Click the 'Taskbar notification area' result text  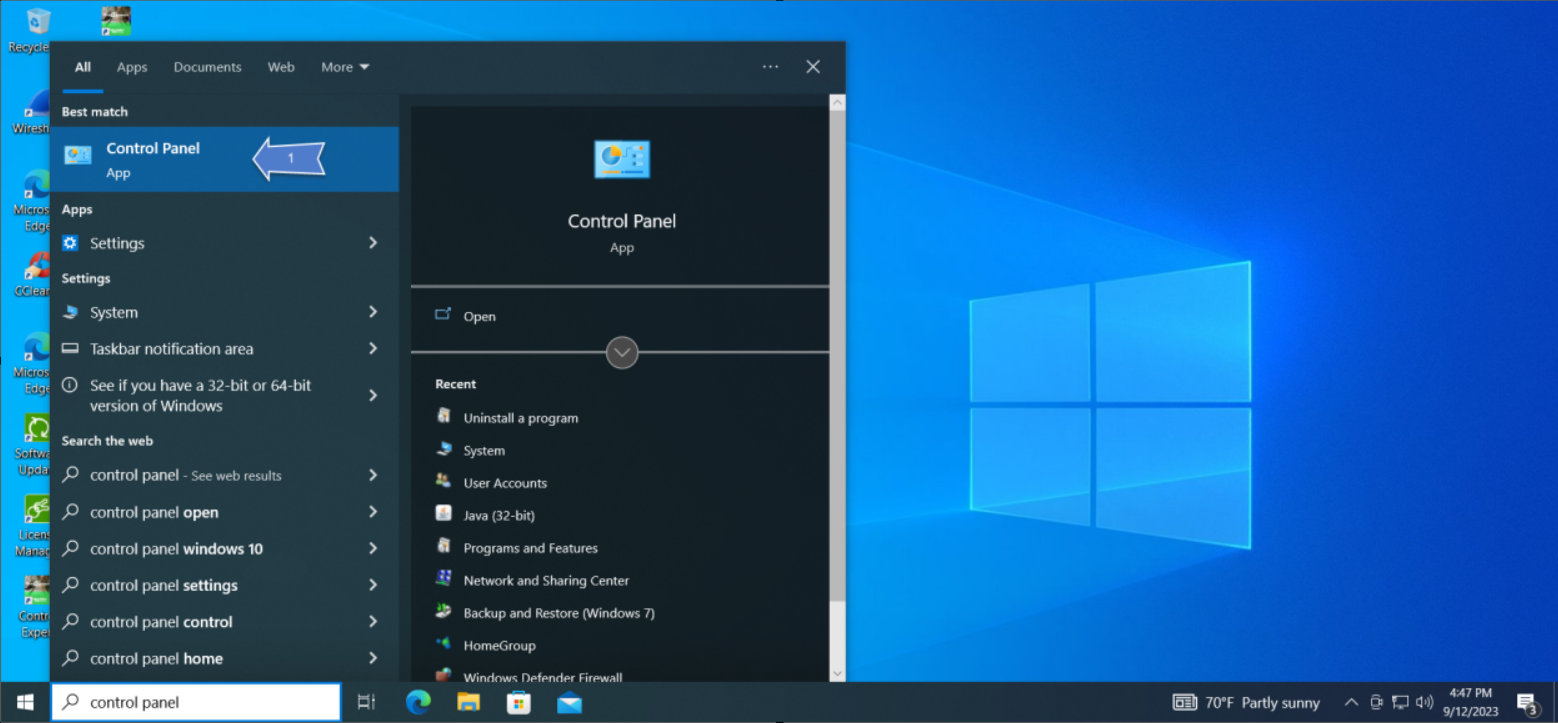pyautogui.click(x=171, y=349)
